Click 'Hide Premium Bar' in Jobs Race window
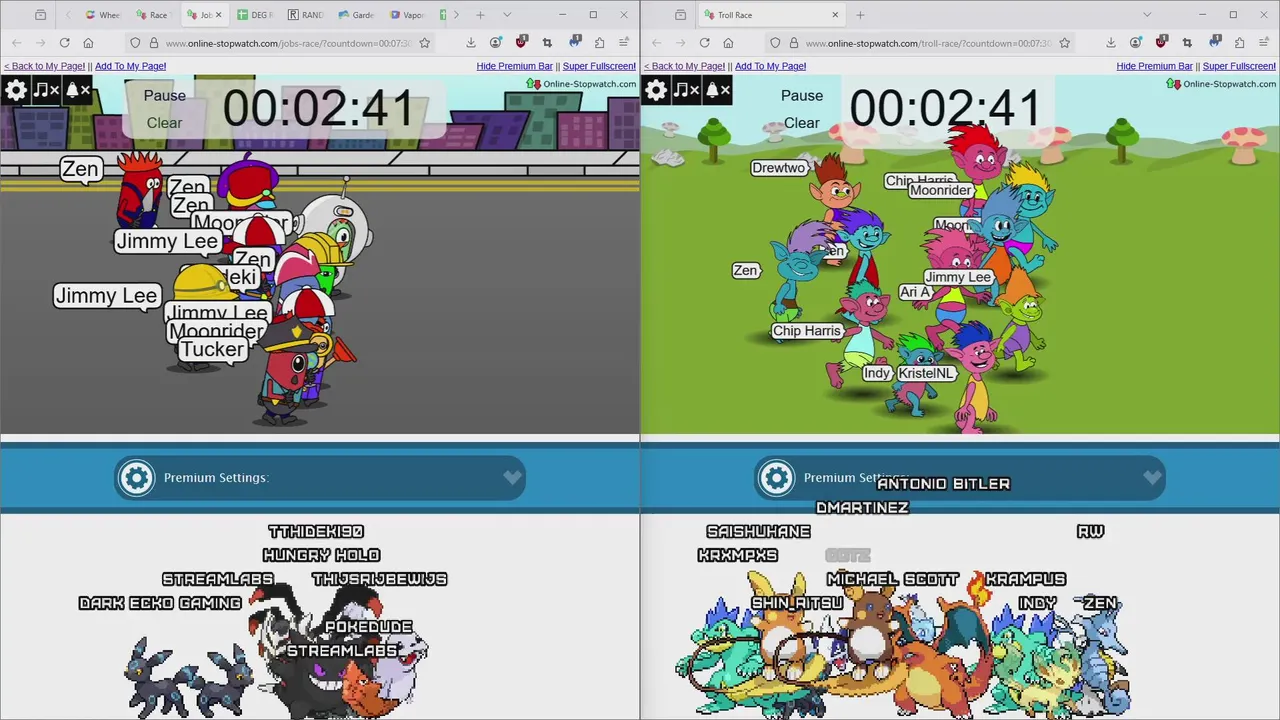1280x720 pixels. pyautogui.click(x=514, y=66)
